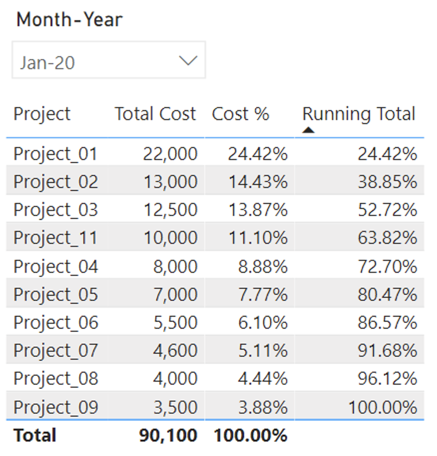Click the 4,000 total cost cell

point(175,379)
